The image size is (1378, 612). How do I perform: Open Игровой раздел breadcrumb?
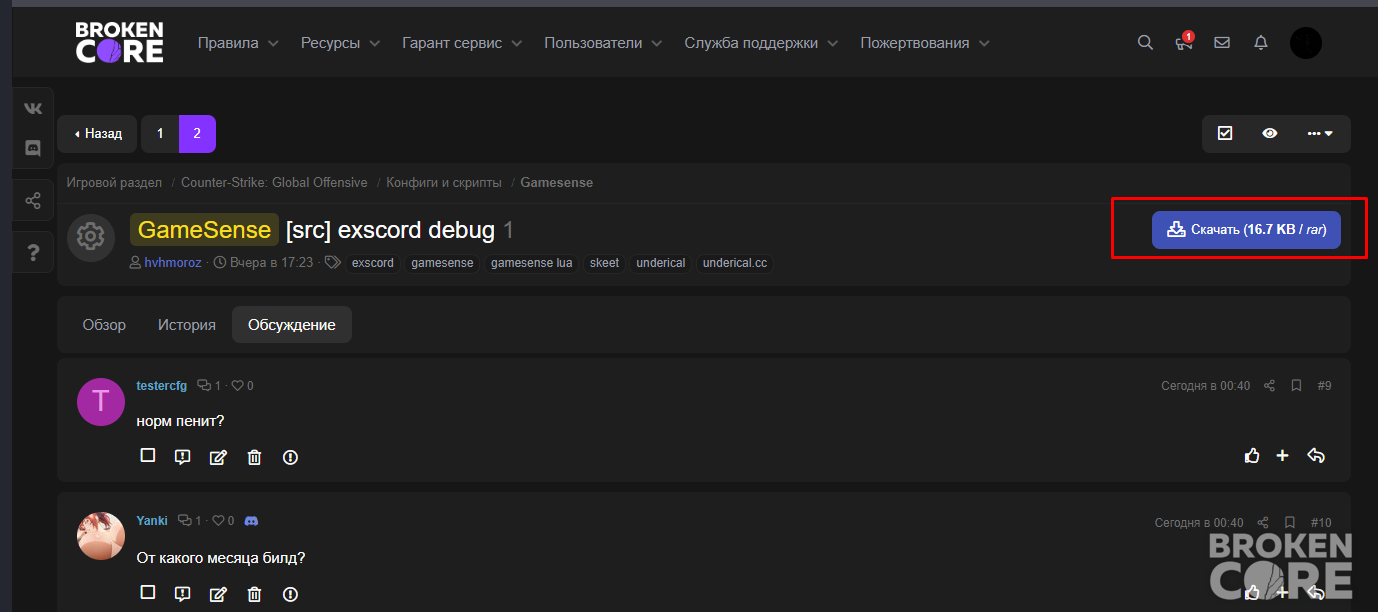click(x=114, y=183)
